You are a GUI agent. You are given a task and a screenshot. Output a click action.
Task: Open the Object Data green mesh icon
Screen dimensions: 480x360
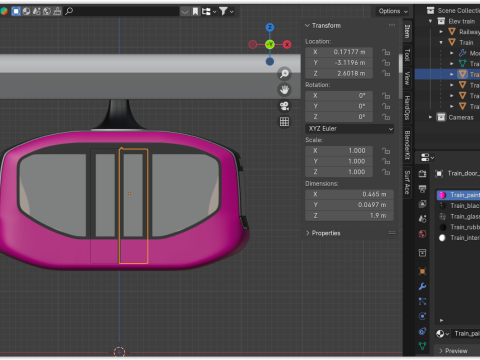(422, 346)
